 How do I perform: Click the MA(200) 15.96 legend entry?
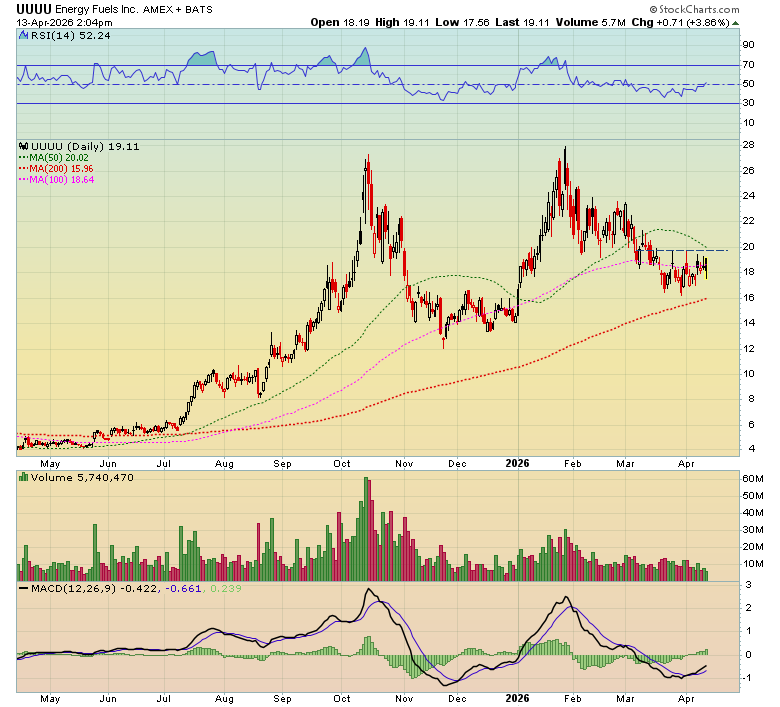(56, 169)
